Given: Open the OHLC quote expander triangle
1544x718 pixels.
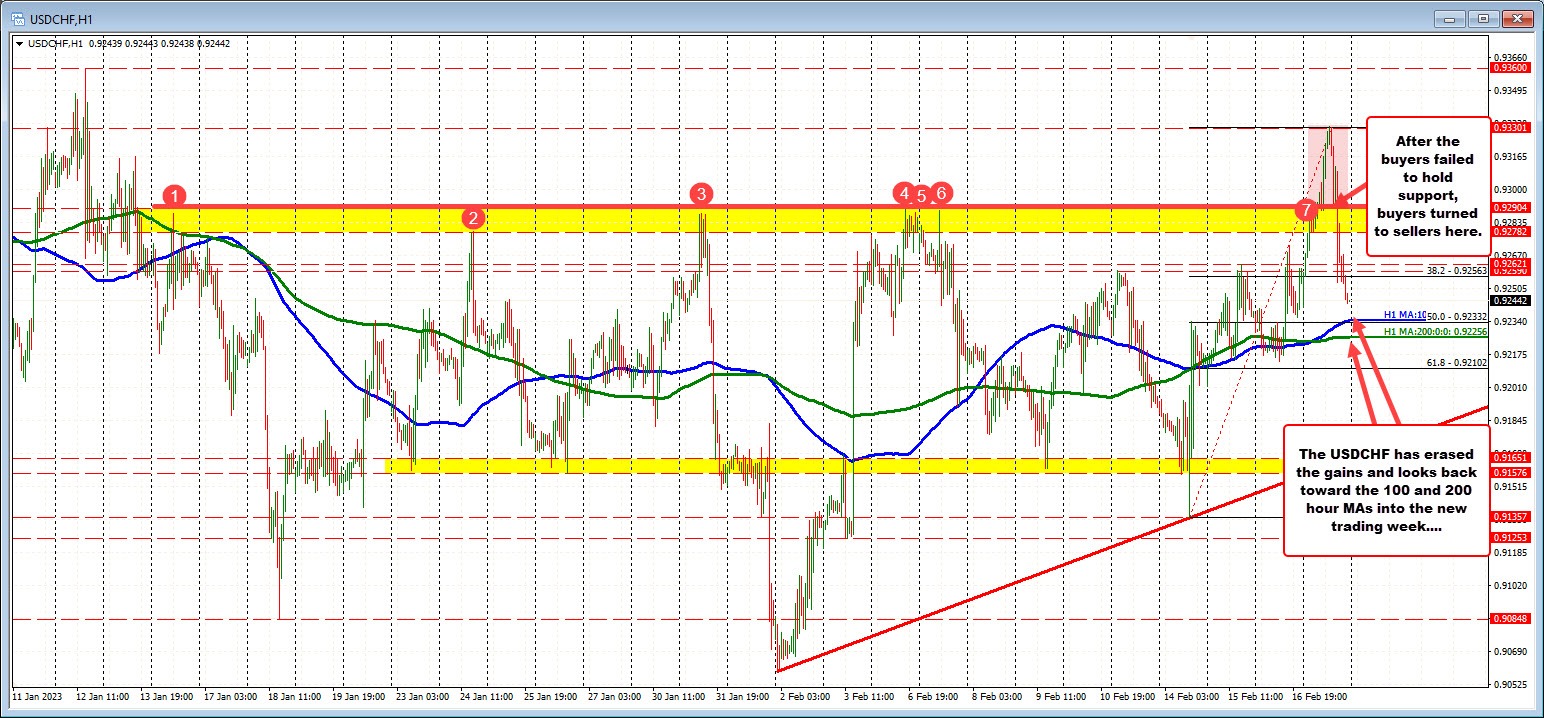Looking at the screenshot, I should (x=18, y=43).
